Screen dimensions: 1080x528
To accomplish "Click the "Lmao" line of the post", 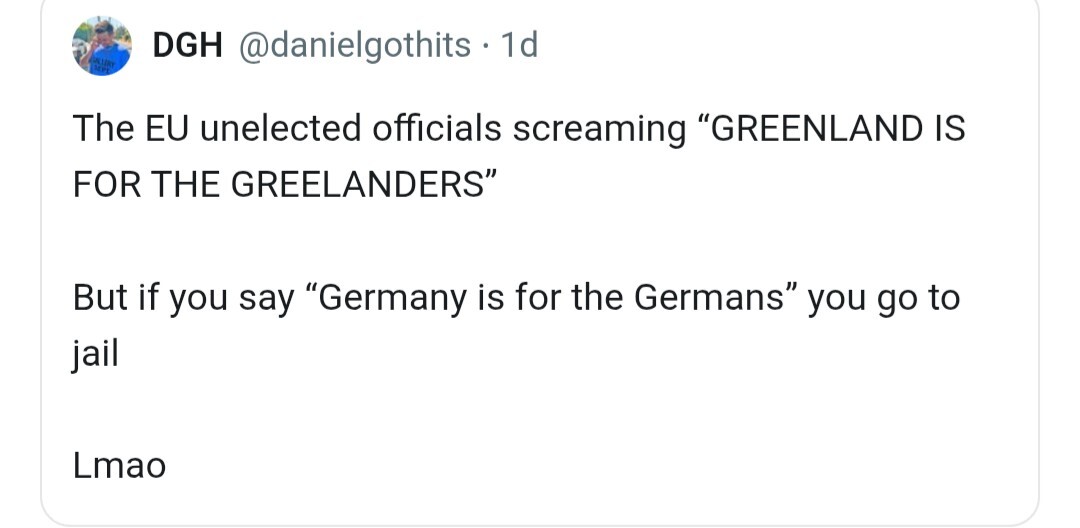I will tap(119, 465).
